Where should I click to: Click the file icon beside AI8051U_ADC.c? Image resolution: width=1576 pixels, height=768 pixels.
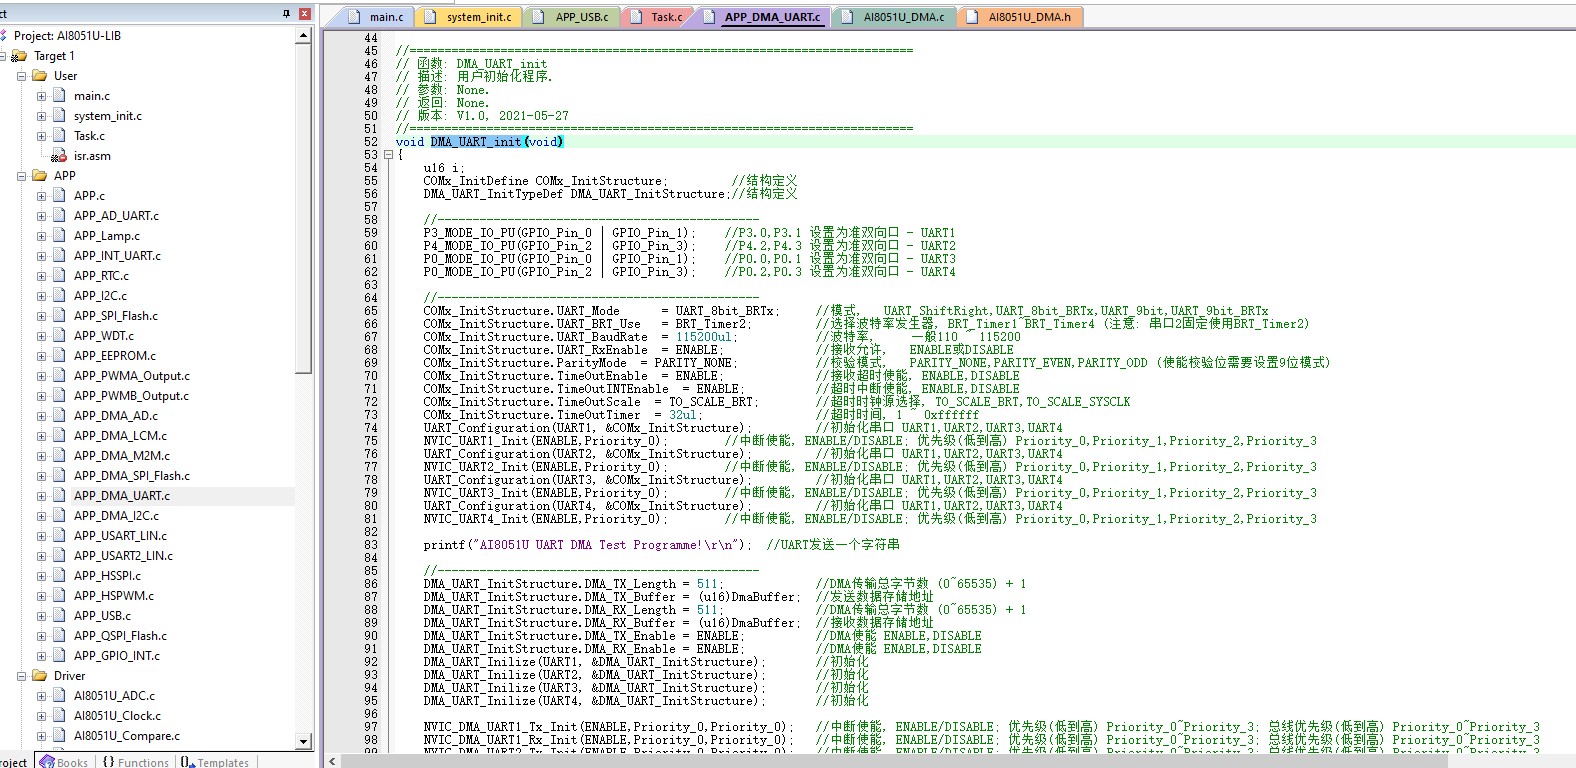(x=59, y=696)
